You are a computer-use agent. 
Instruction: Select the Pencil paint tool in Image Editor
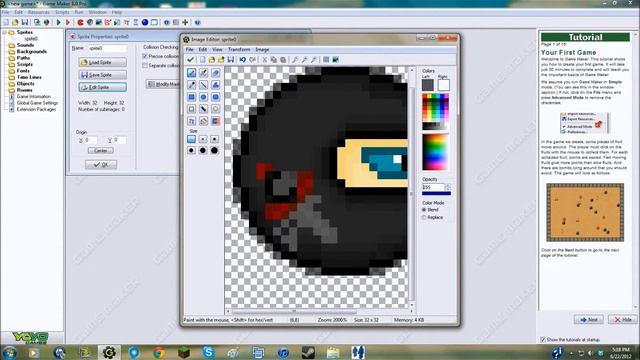[191, 73]
